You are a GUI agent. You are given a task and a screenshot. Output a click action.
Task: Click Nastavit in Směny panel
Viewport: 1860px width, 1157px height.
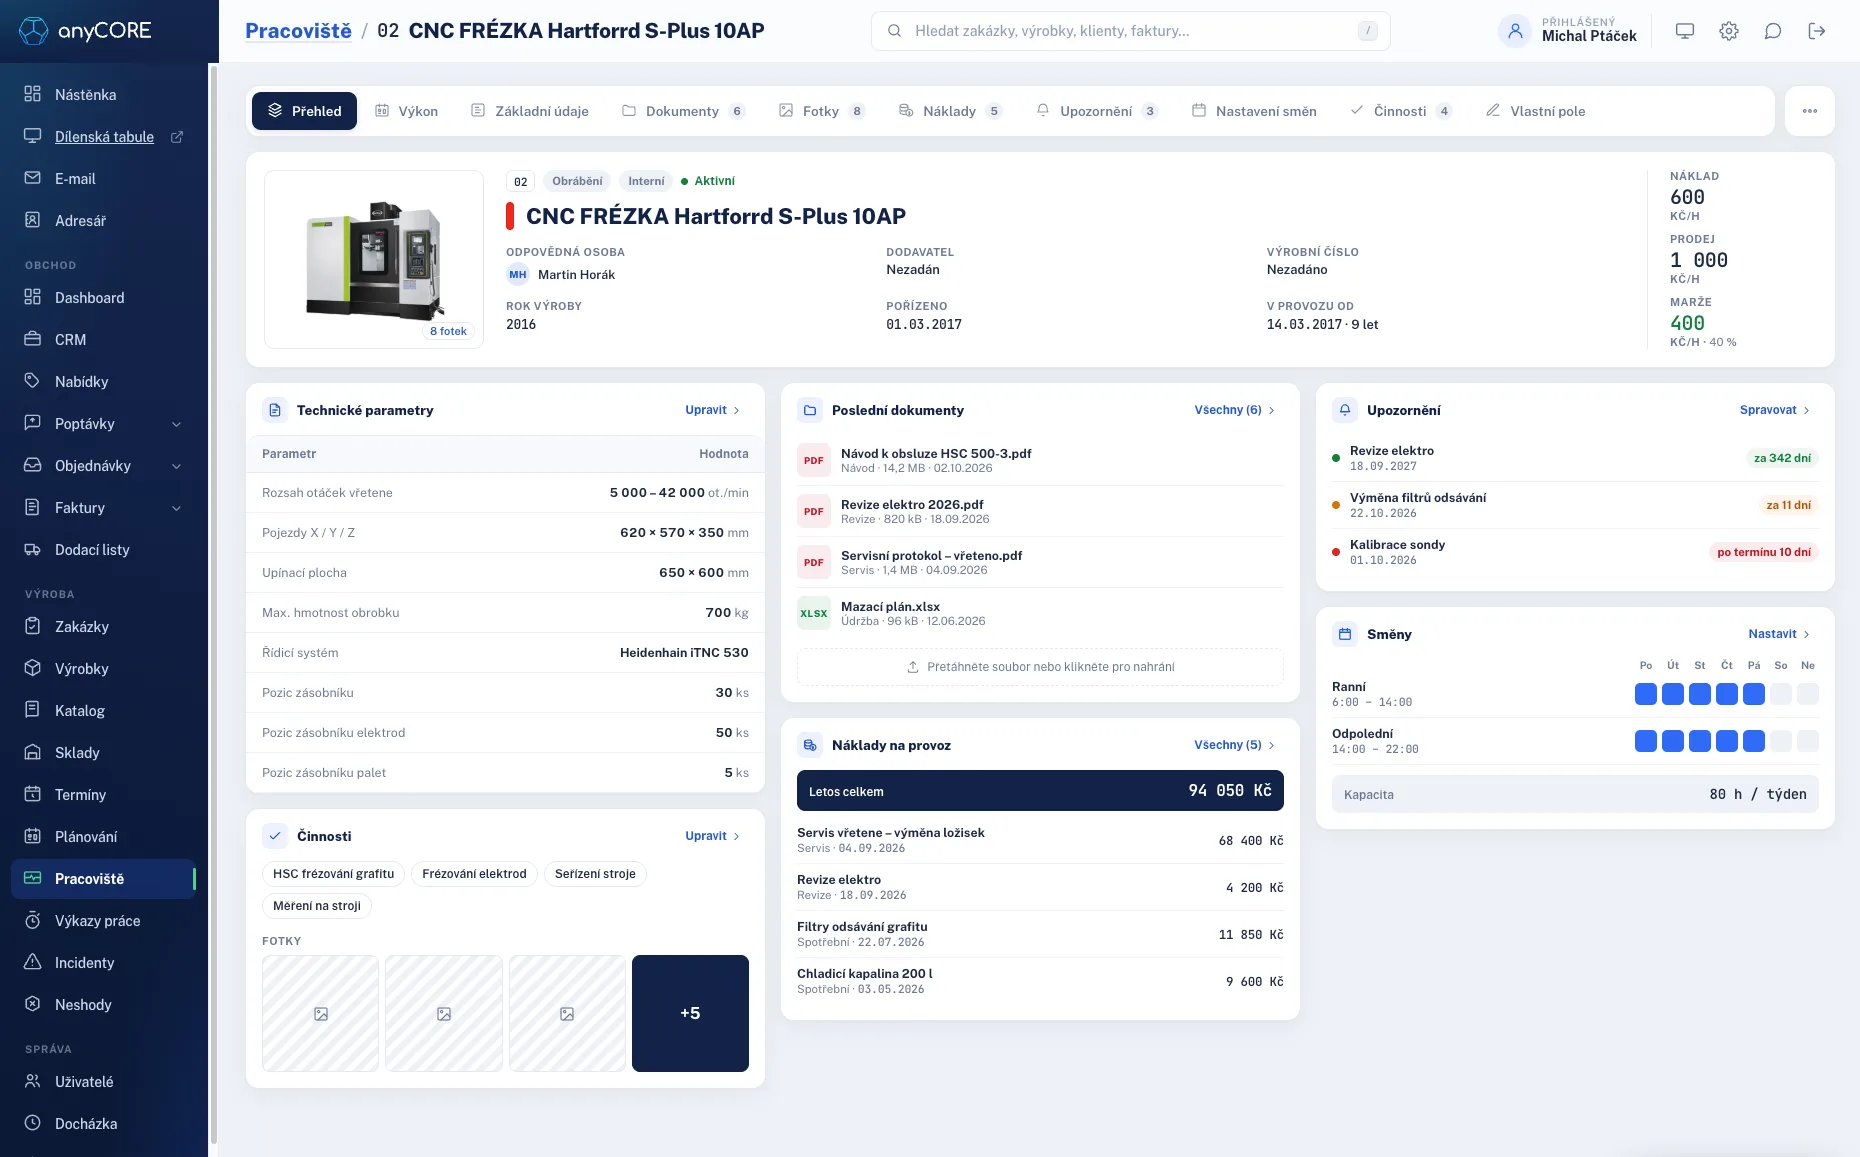(1779, 634)
